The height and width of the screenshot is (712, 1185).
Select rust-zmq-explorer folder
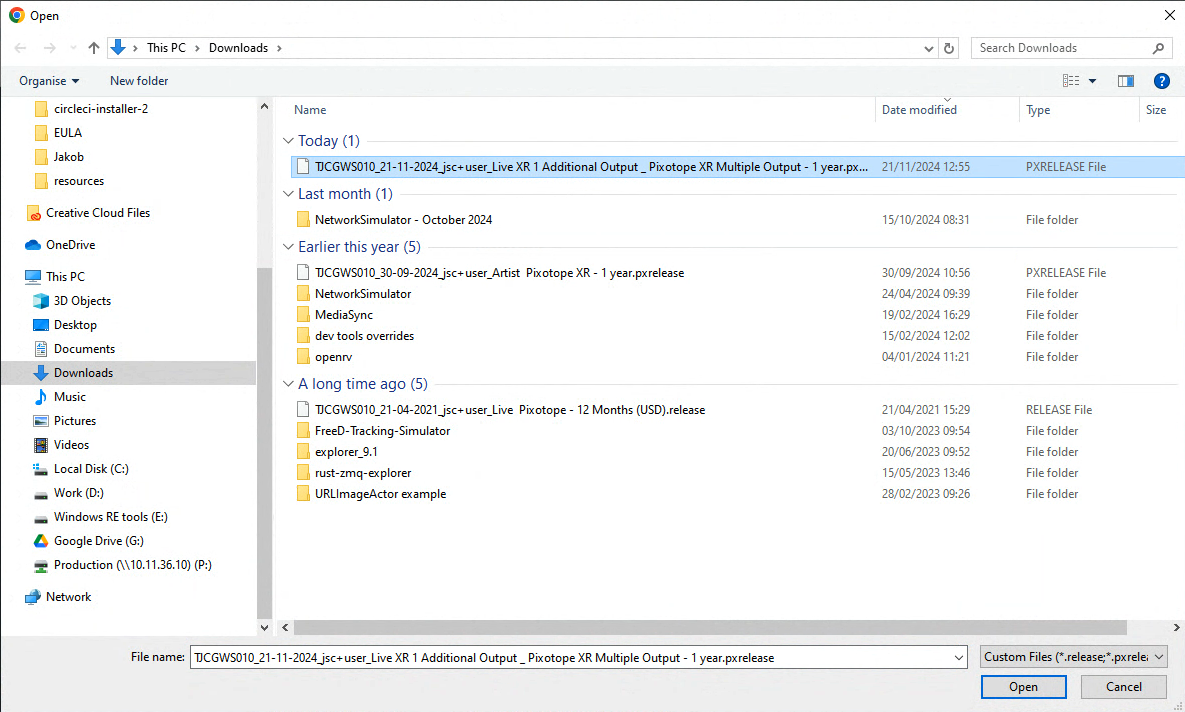click(363, 473)
